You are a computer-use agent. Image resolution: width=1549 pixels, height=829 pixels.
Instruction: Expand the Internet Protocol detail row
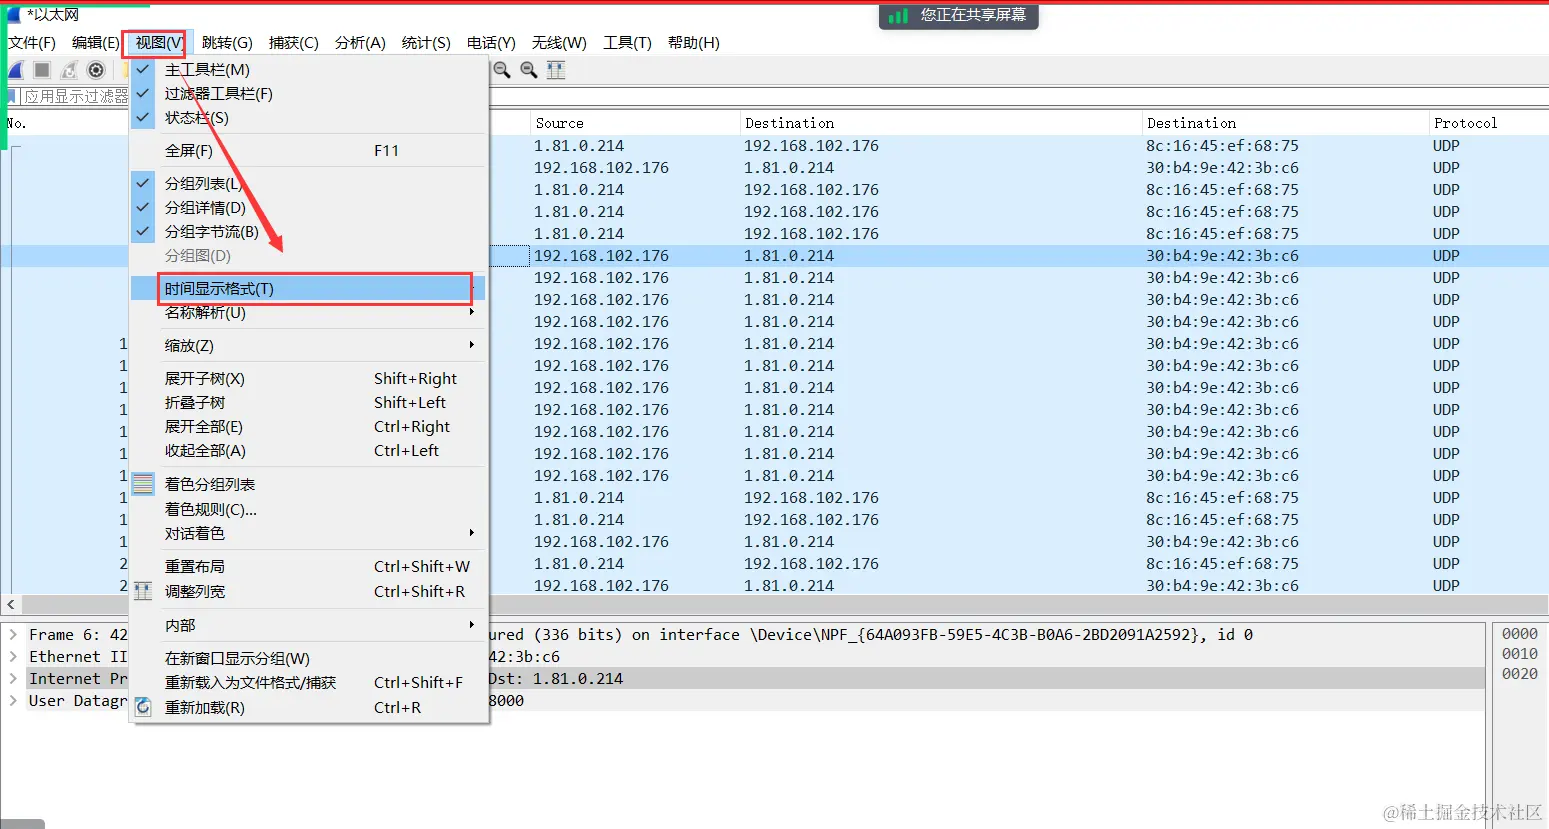click(13, 679)
